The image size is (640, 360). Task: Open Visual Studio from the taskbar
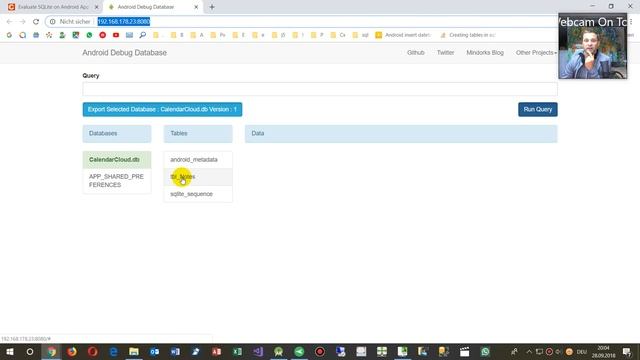[258, 351]
